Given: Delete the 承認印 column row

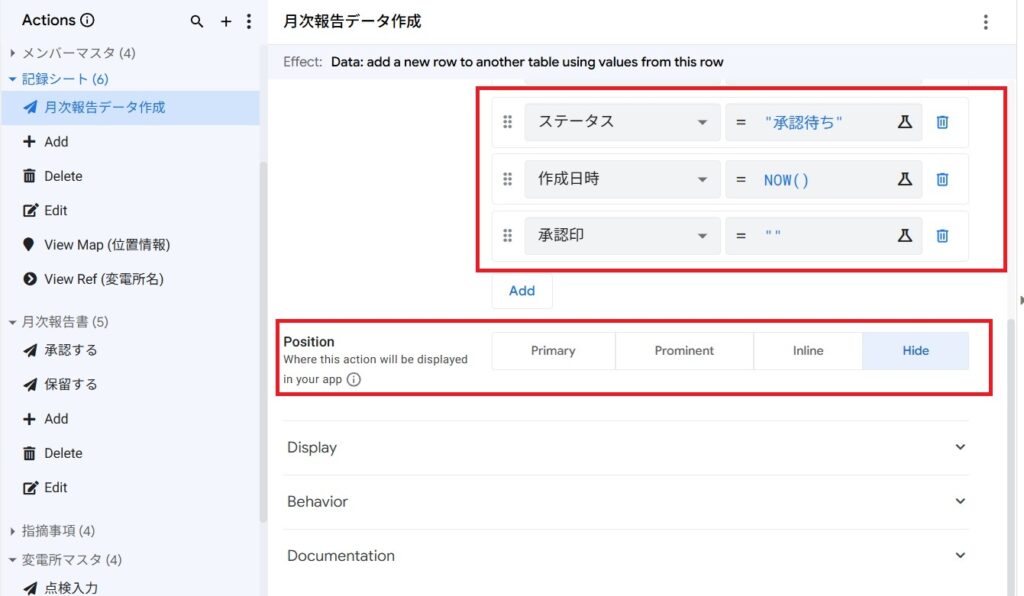Looking at the screenshot, I should click(x=942, y=236).
